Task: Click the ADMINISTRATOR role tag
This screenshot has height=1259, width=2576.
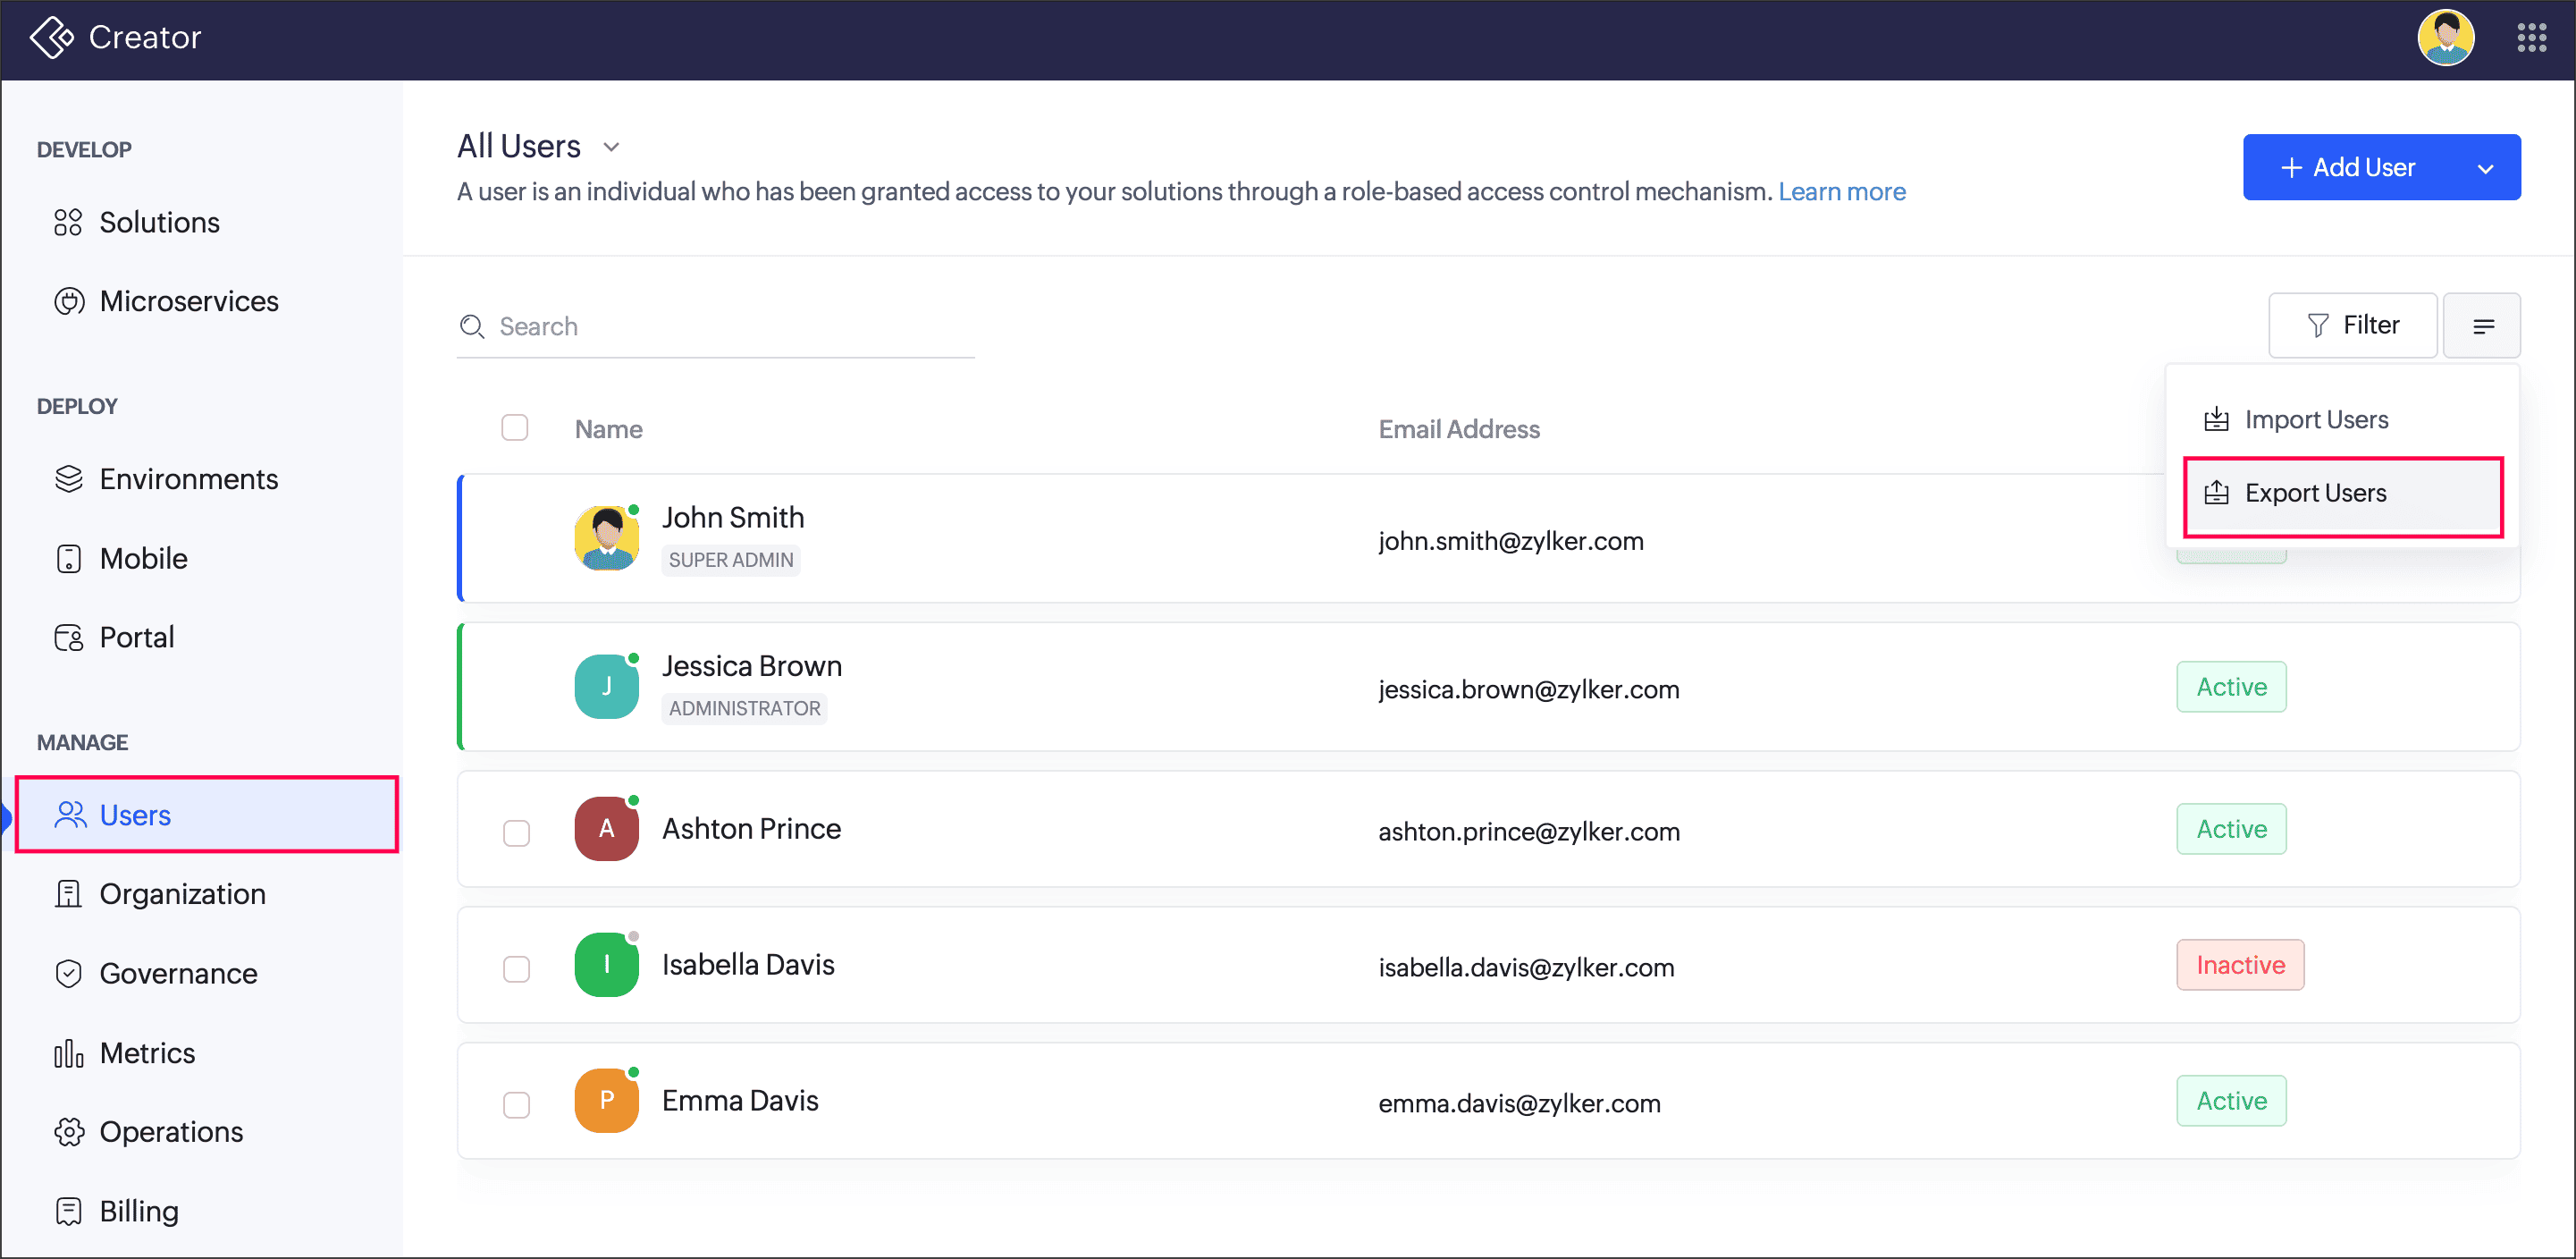Action: point(744,708)
